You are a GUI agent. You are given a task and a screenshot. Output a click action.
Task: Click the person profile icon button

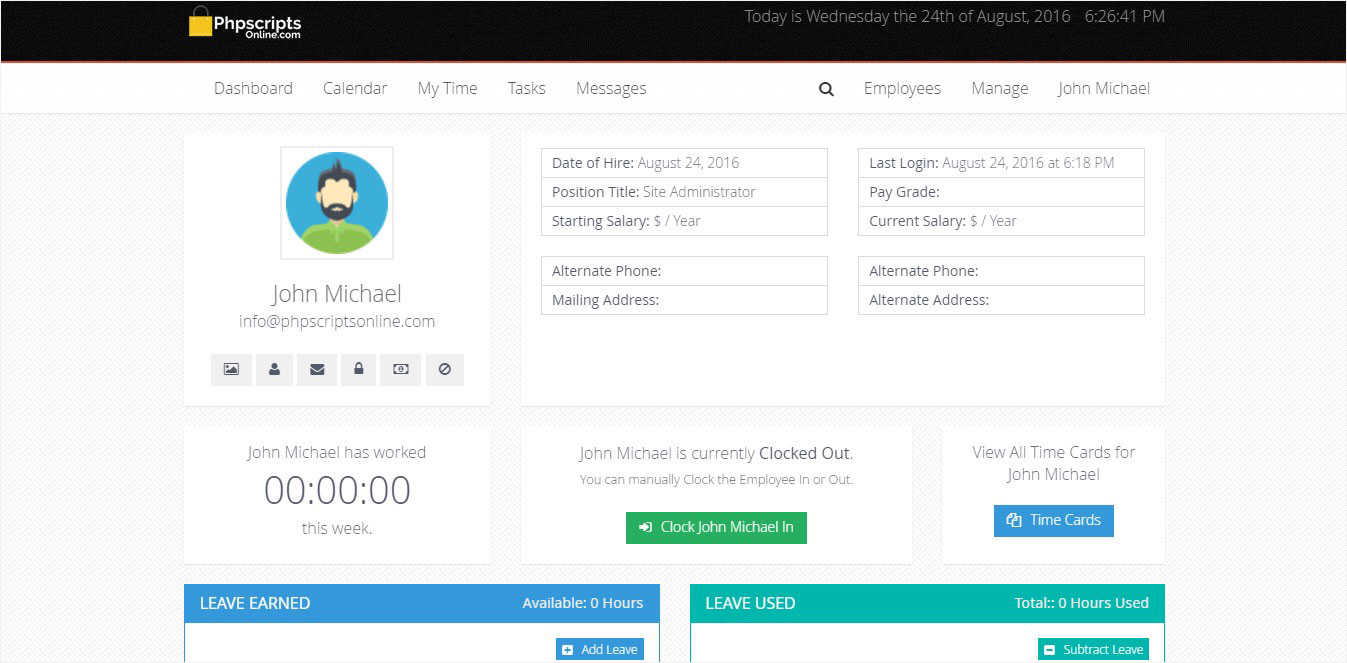274,369
